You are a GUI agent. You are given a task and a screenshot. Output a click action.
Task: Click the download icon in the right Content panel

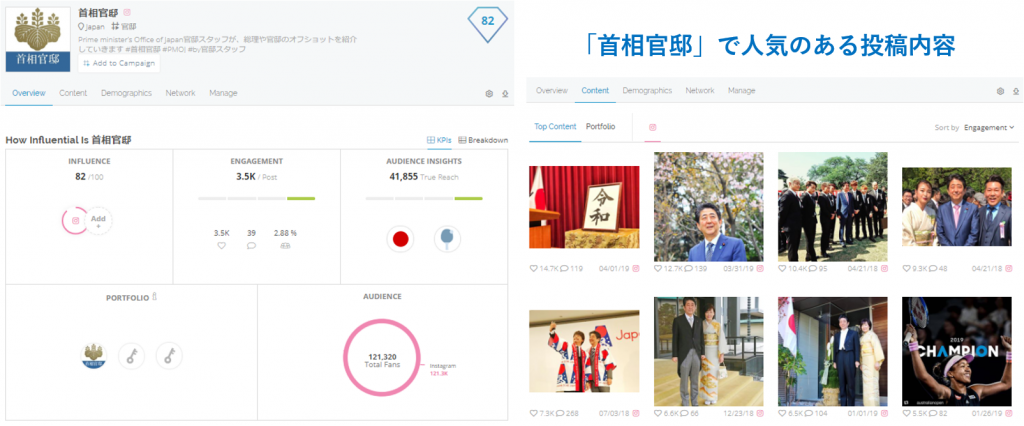coord(505,93)
